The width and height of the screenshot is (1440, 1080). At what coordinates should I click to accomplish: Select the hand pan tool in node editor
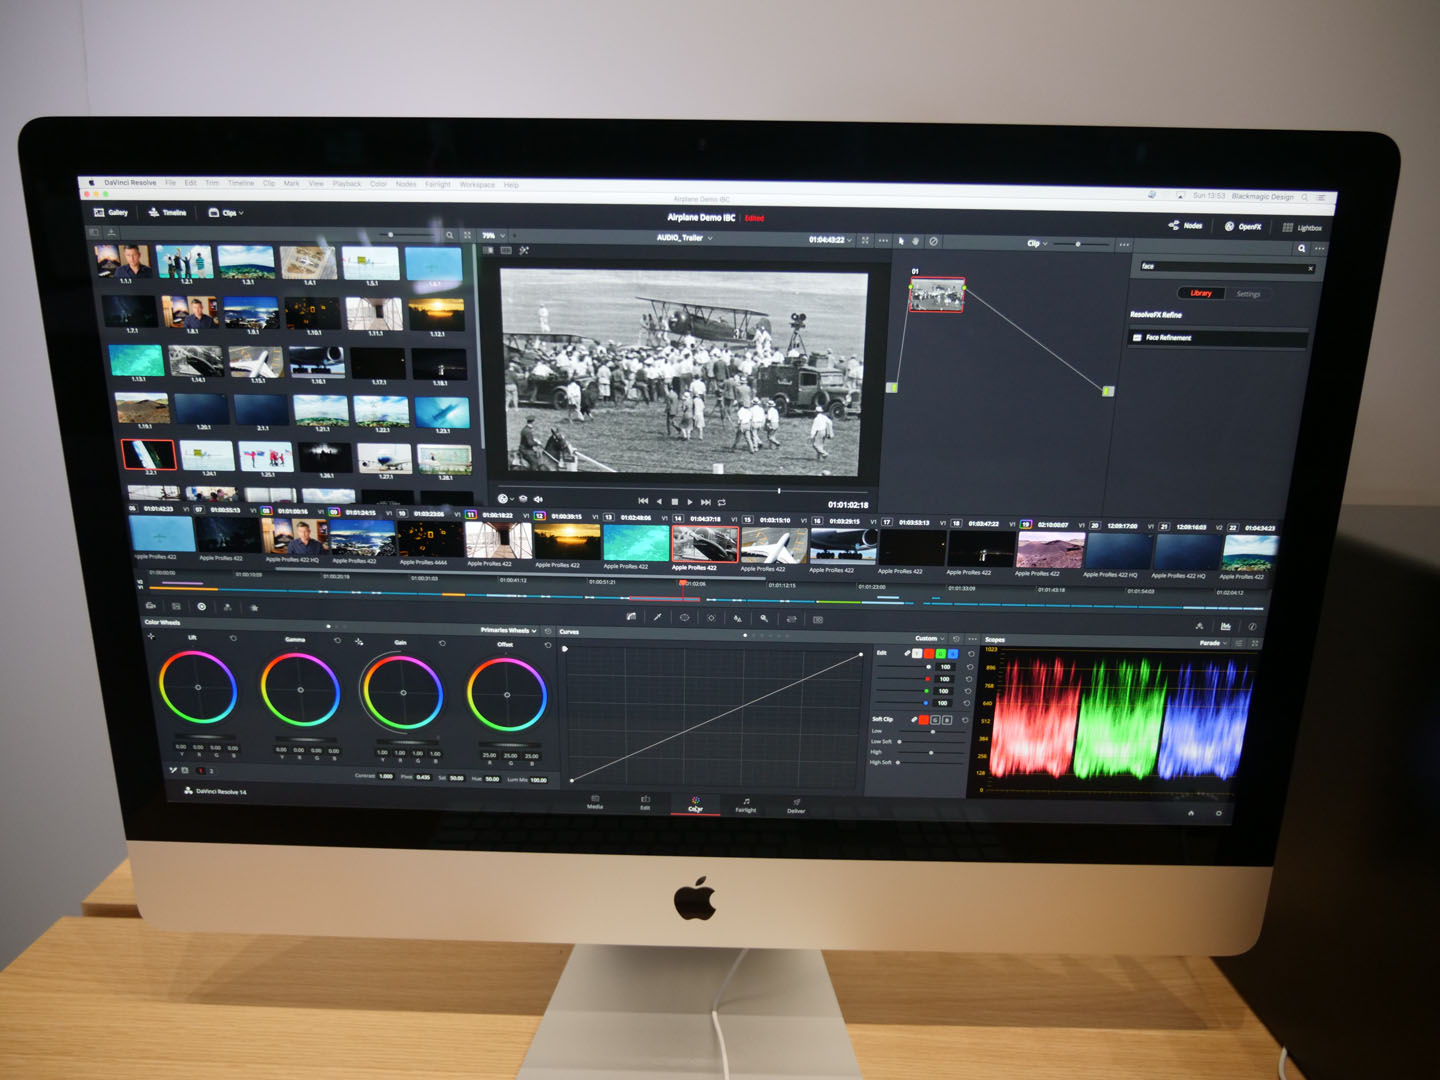915,241
